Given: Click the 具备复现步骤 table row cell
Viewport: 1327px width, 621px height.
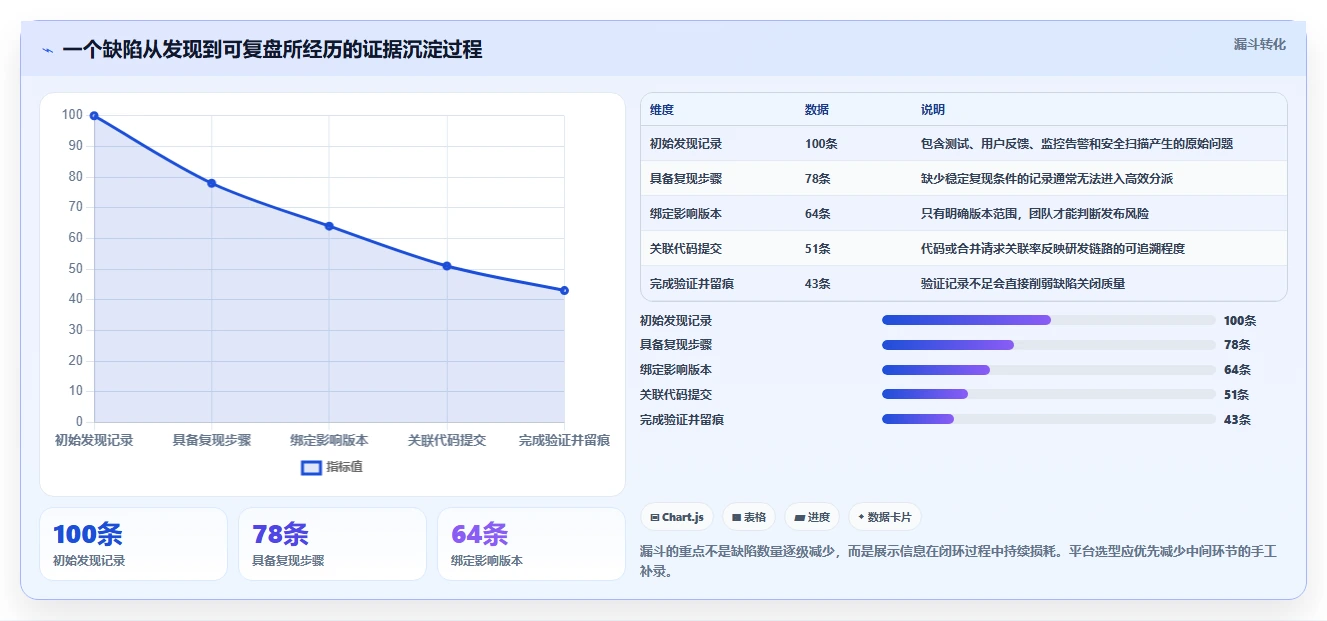Looking at the screenshot, I should coord(686,179).
